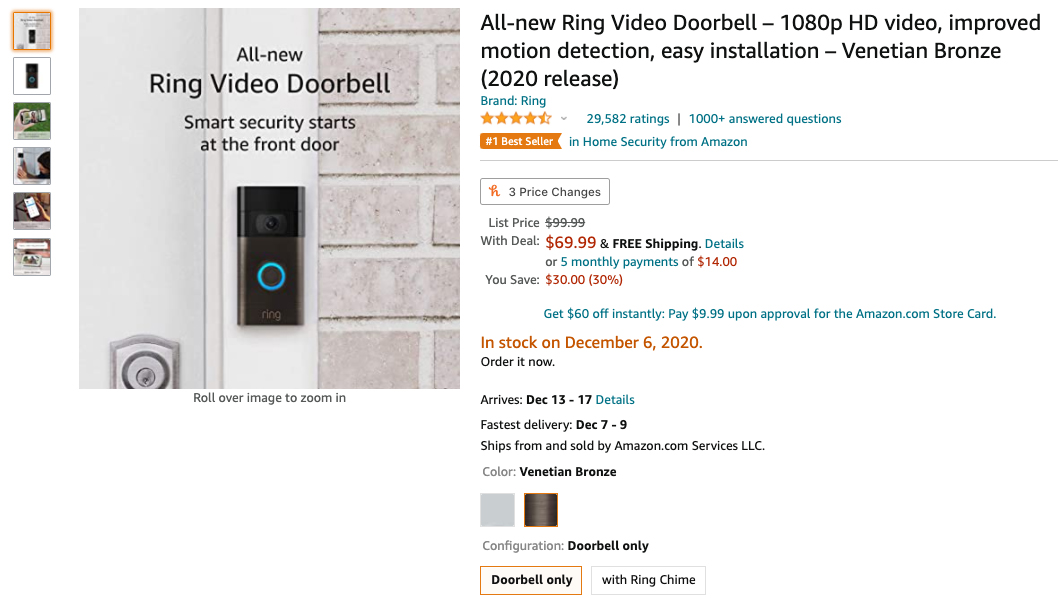Select the Doorbell only configuration
The height and width of the screenshot is (598, 1058).
click(532, 580)
